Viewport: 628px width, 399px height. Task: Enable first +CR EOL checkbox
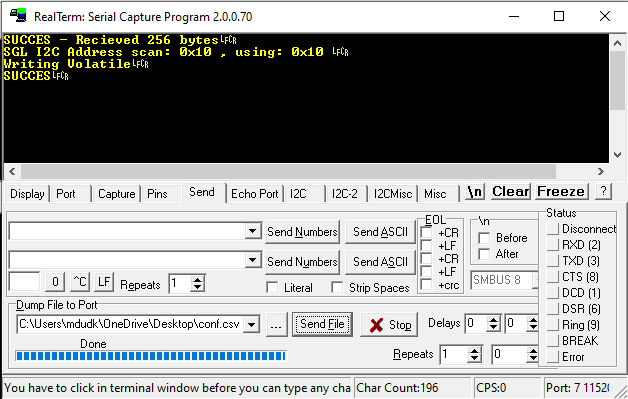427,233
